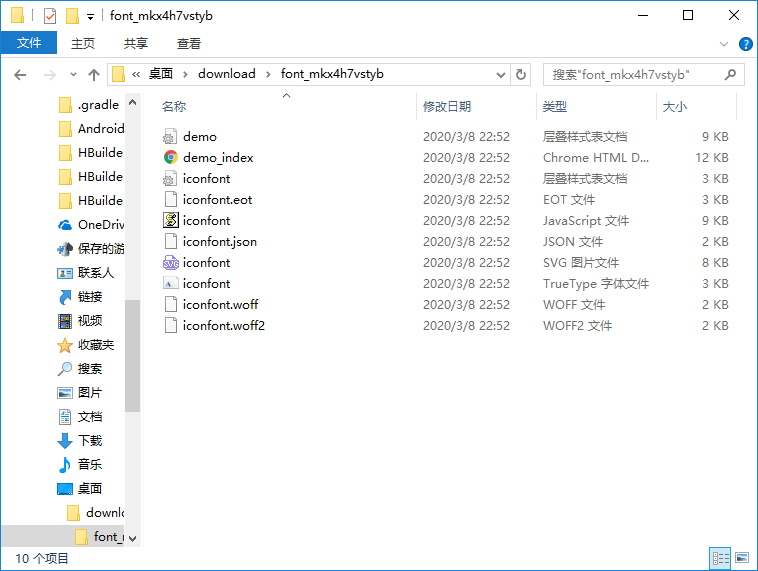The height and width of the screenshot is (571, 758).
Task: Click the properties quick access icon
Action: 50,16
